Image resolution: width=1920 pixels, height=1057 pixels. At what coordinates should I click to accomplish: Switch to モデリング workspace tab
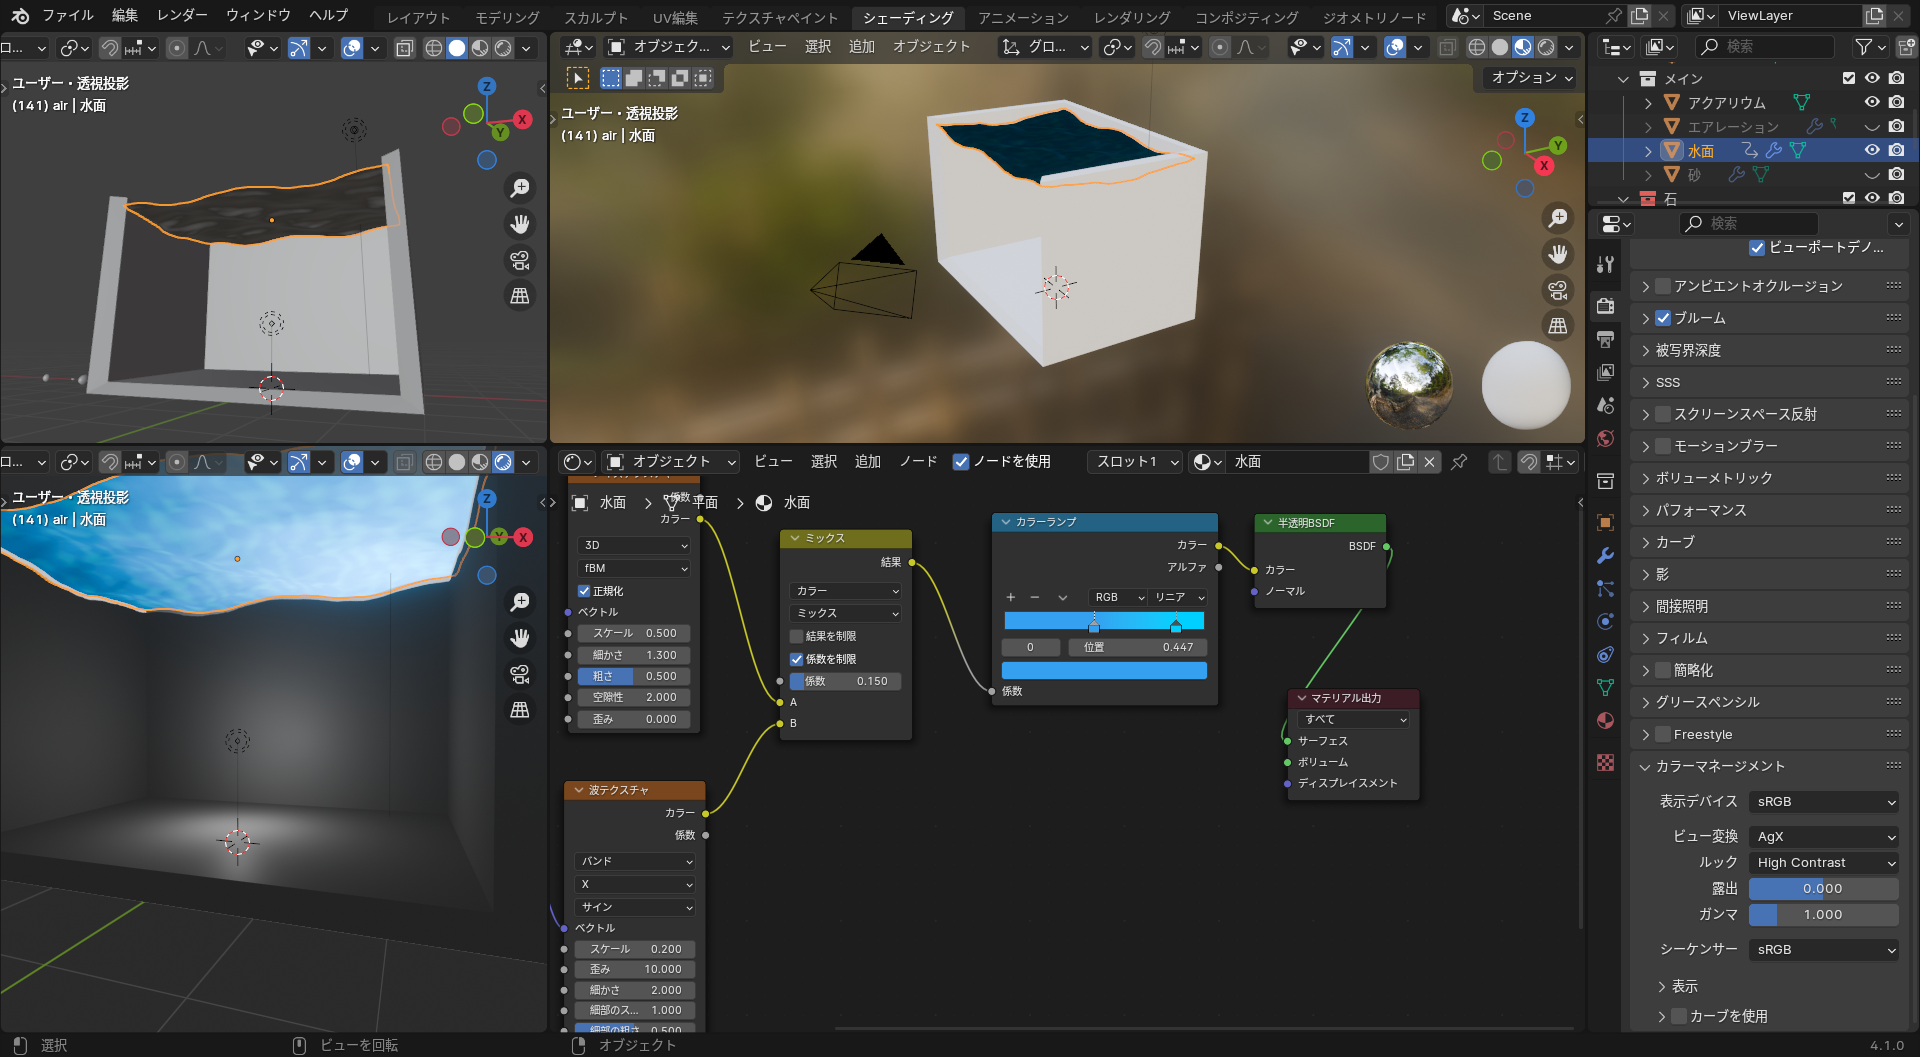click(507, 17)
